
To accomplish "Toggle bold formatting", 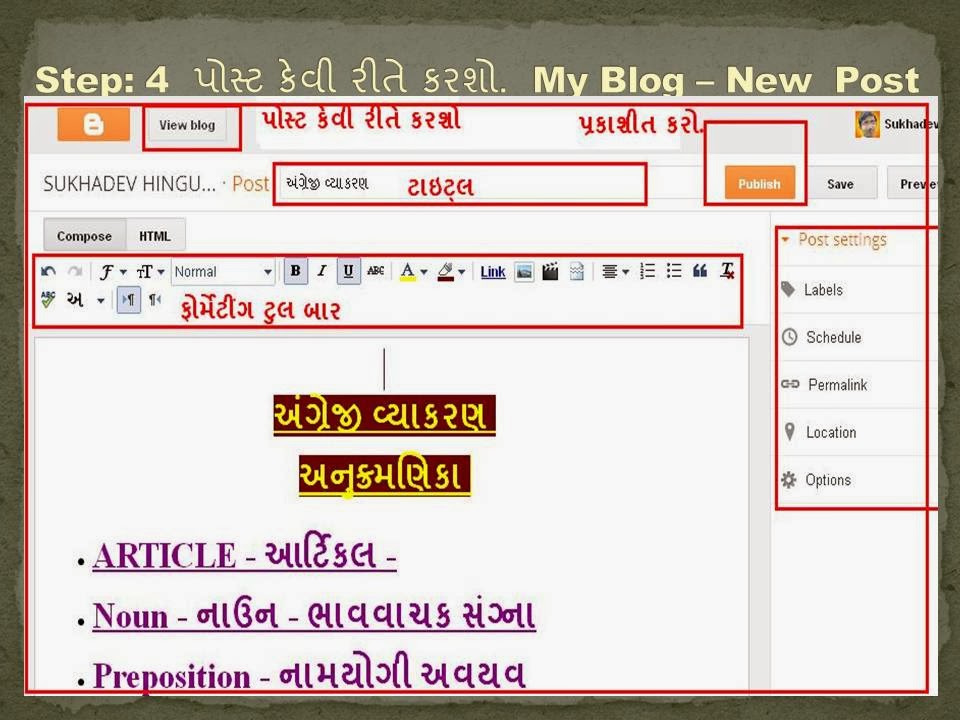I will pyautogui.click(x=296, y=271).
